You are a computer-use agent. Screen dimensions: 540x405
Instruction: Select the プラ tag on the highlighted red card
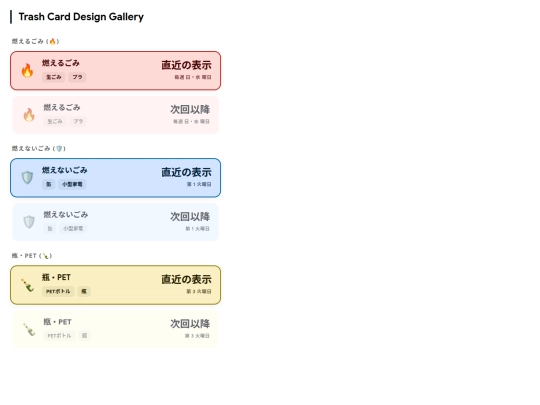(x=77, y=77)
